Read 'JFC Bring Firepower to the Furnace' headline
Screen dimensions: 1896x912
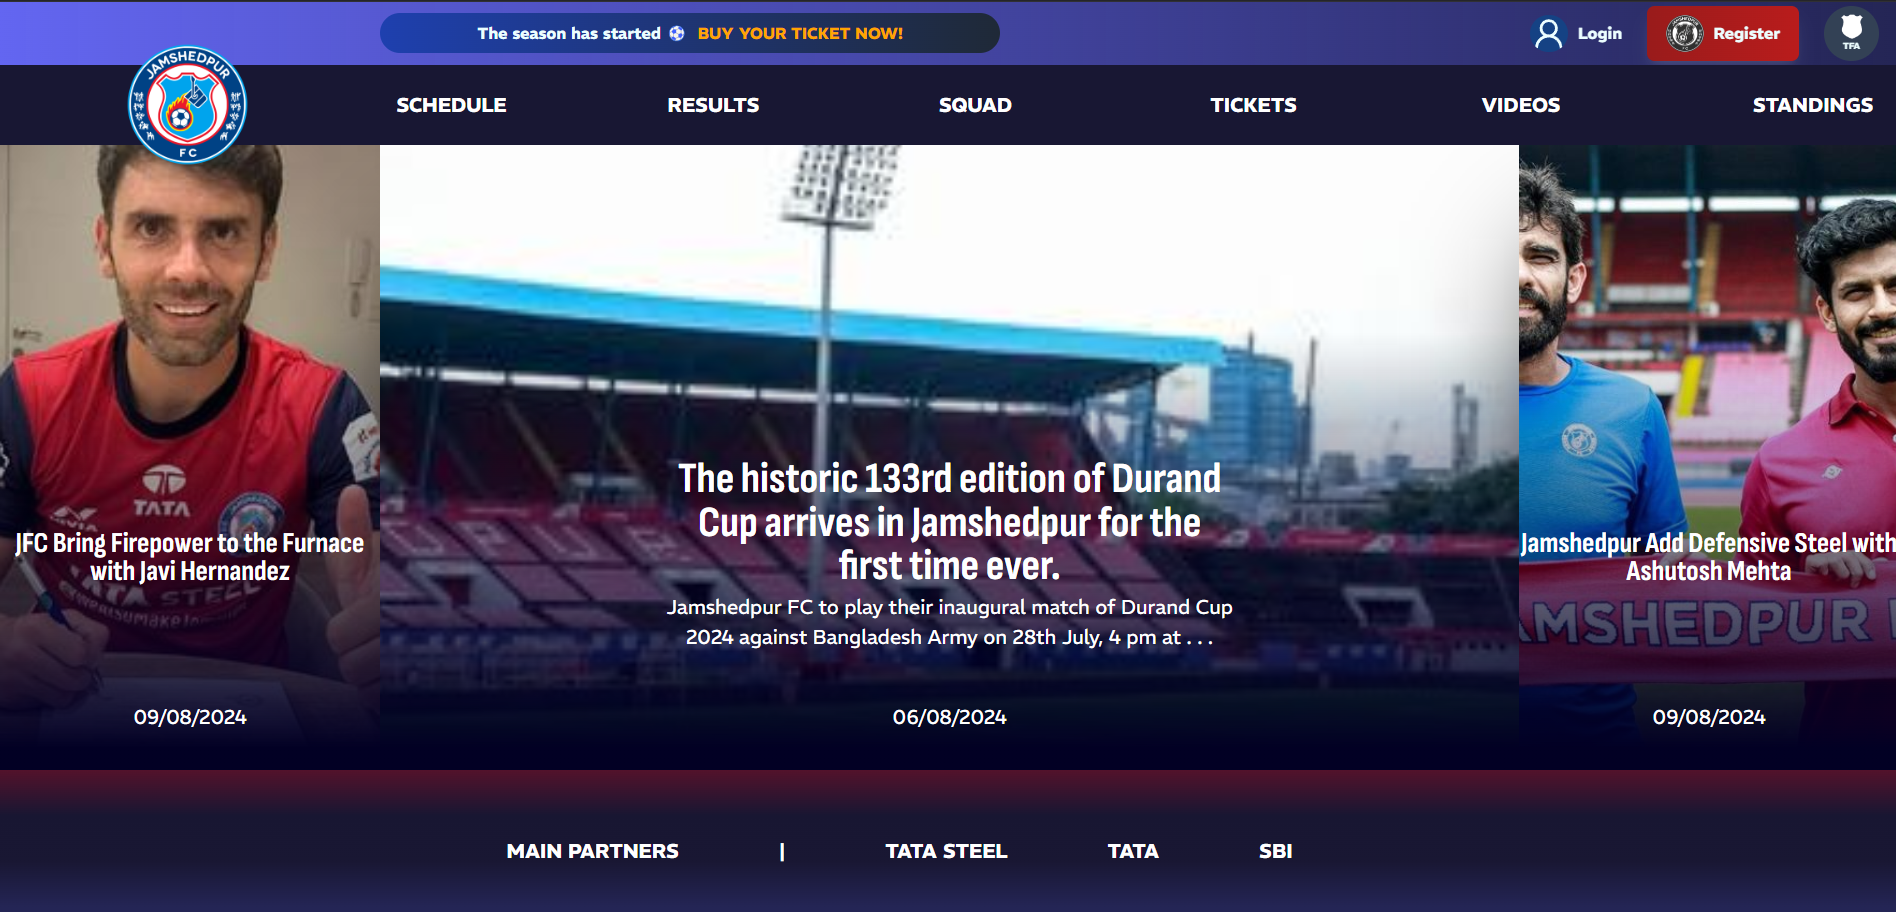pyautogui.click(x=190, y=557)
